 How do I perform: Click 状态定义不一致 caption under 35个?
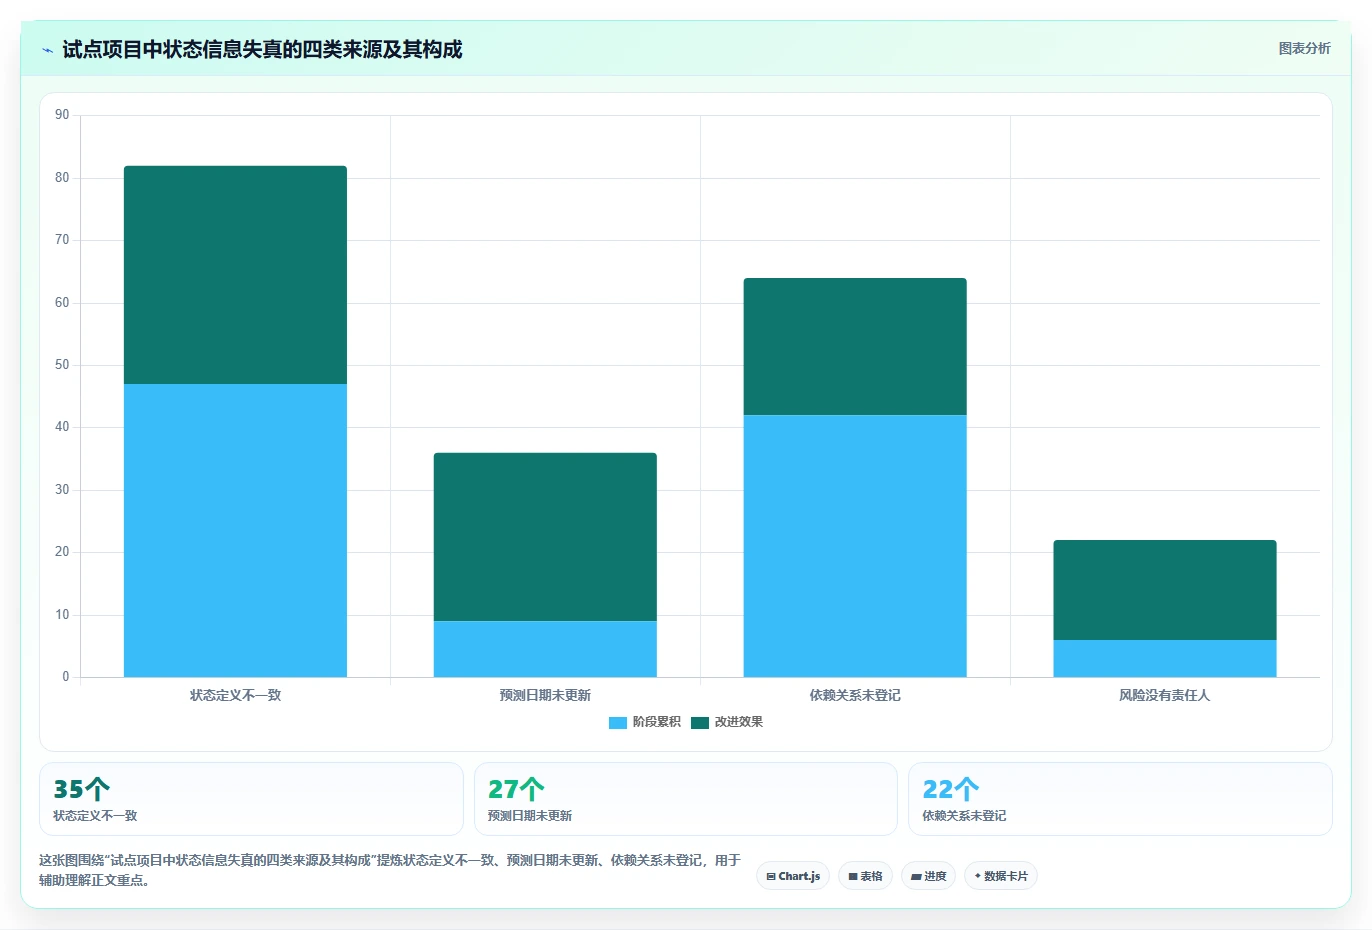[x=95, y=816]
